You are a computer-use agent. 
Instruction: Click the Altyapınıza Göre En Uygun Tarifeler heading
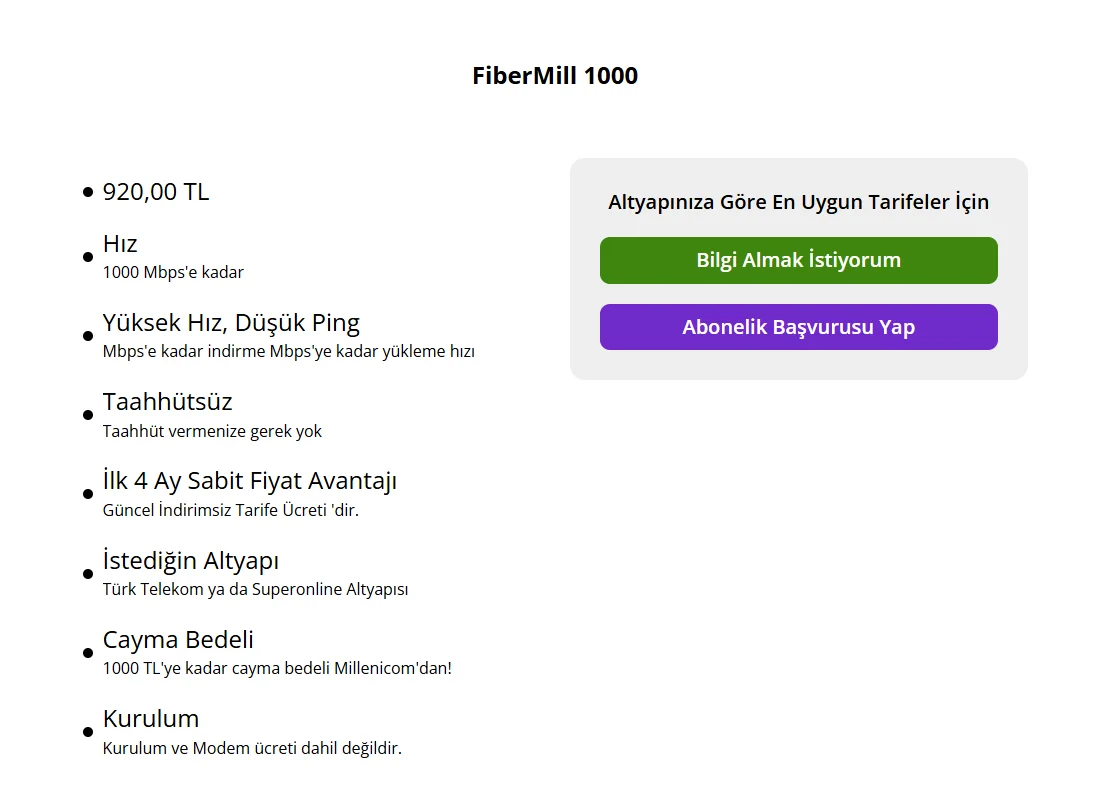point(798,202)
